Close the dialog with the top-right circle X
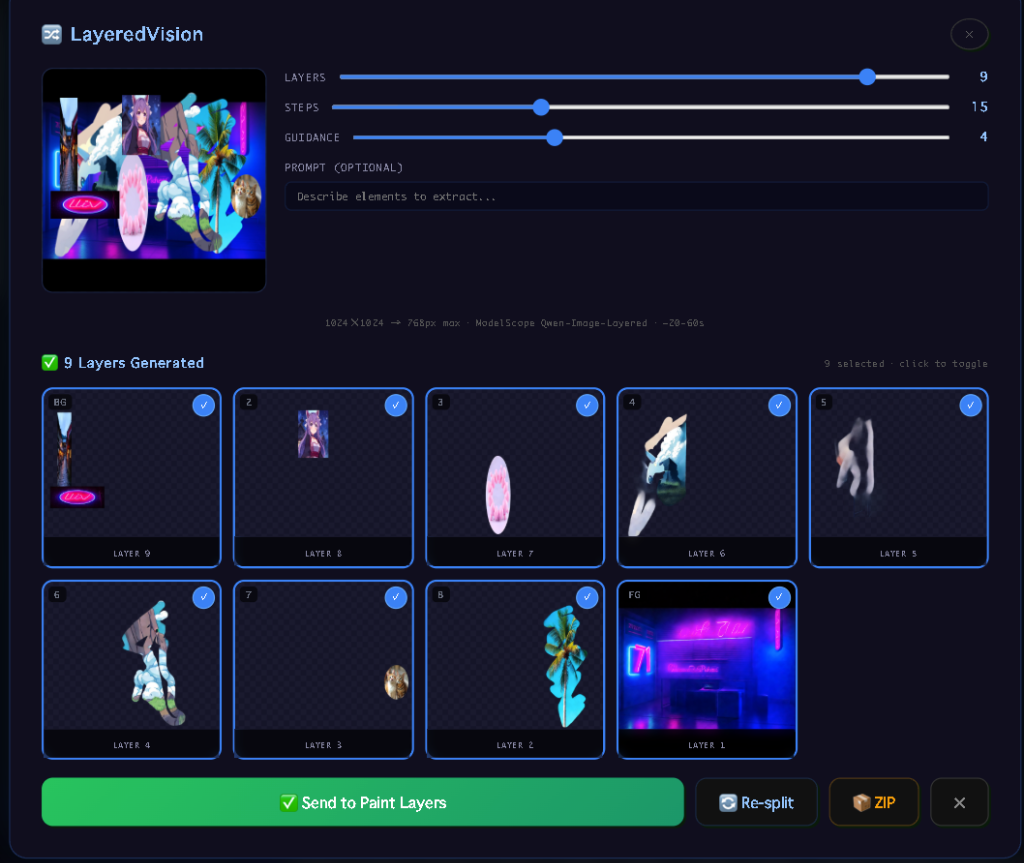 [969, 34]
